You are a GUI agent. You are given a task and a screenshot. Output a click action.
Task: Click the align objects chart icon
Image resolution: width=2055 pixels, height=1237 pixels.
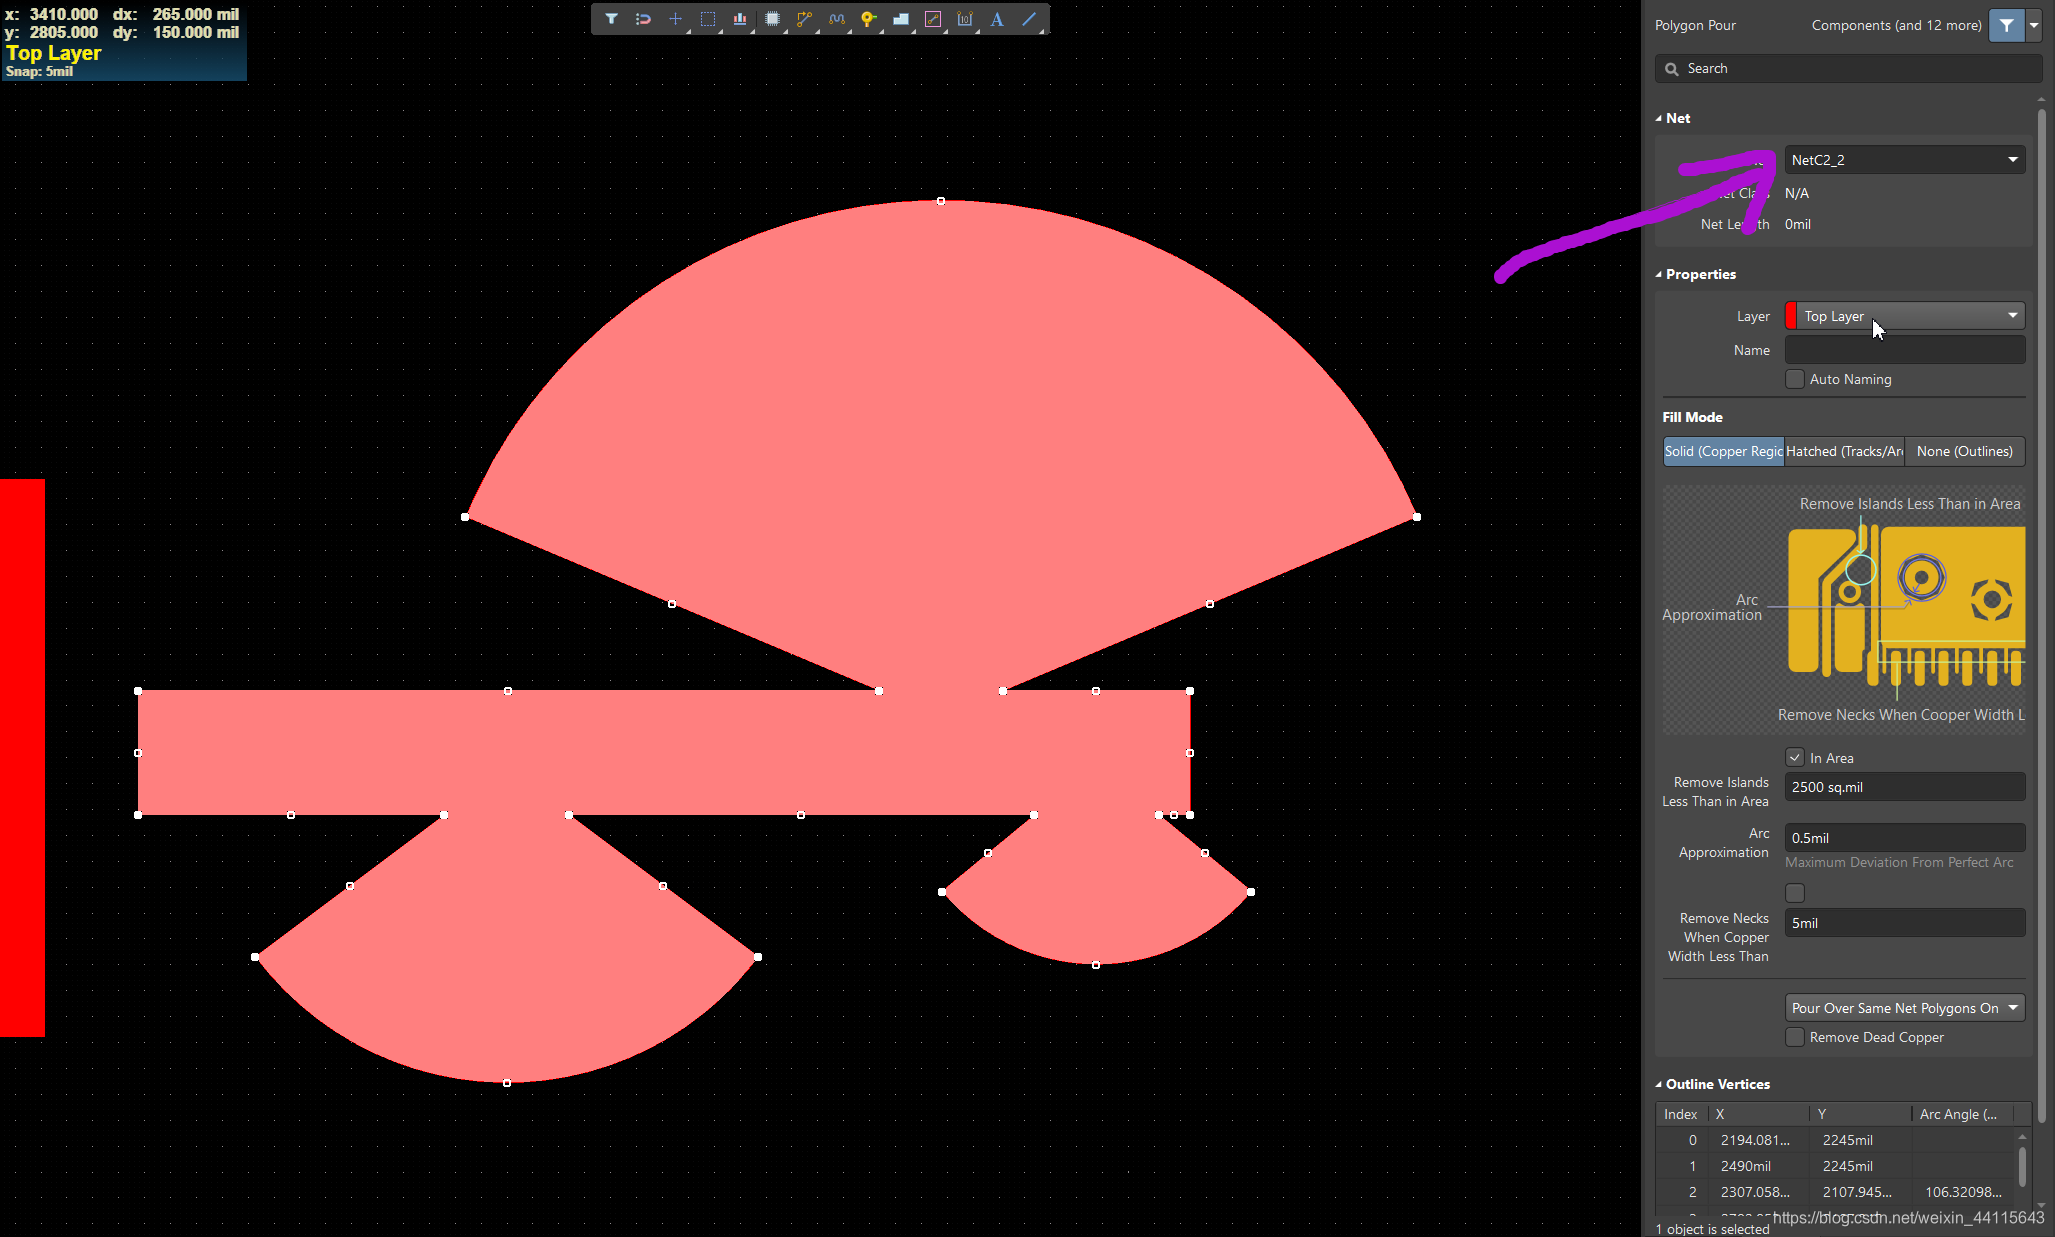pyautogui.click(x=740, y=19)
